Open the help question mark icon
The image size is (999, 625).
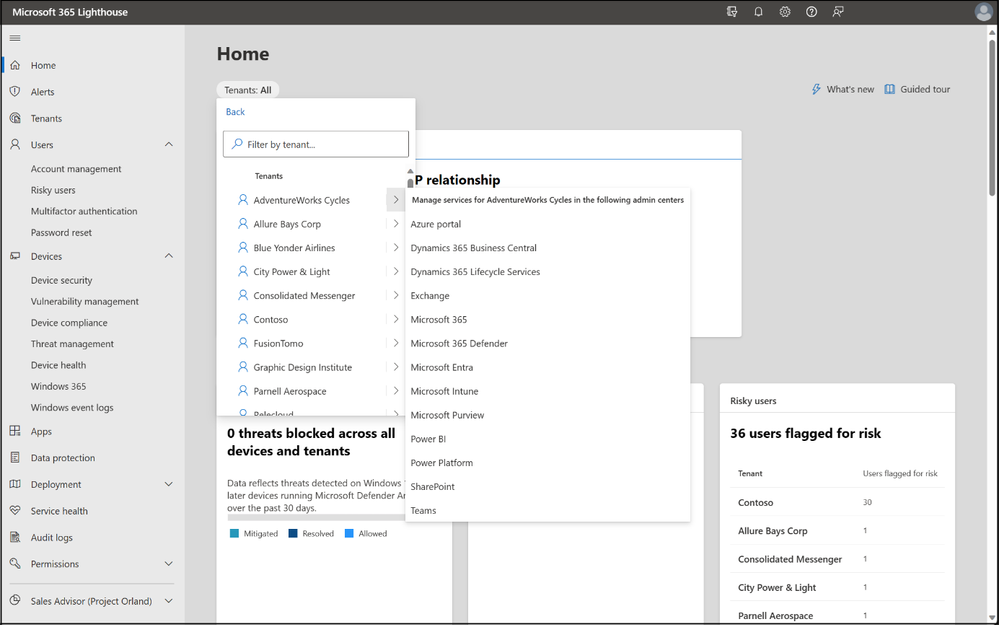pyautogui.click(x=811, y=12)
